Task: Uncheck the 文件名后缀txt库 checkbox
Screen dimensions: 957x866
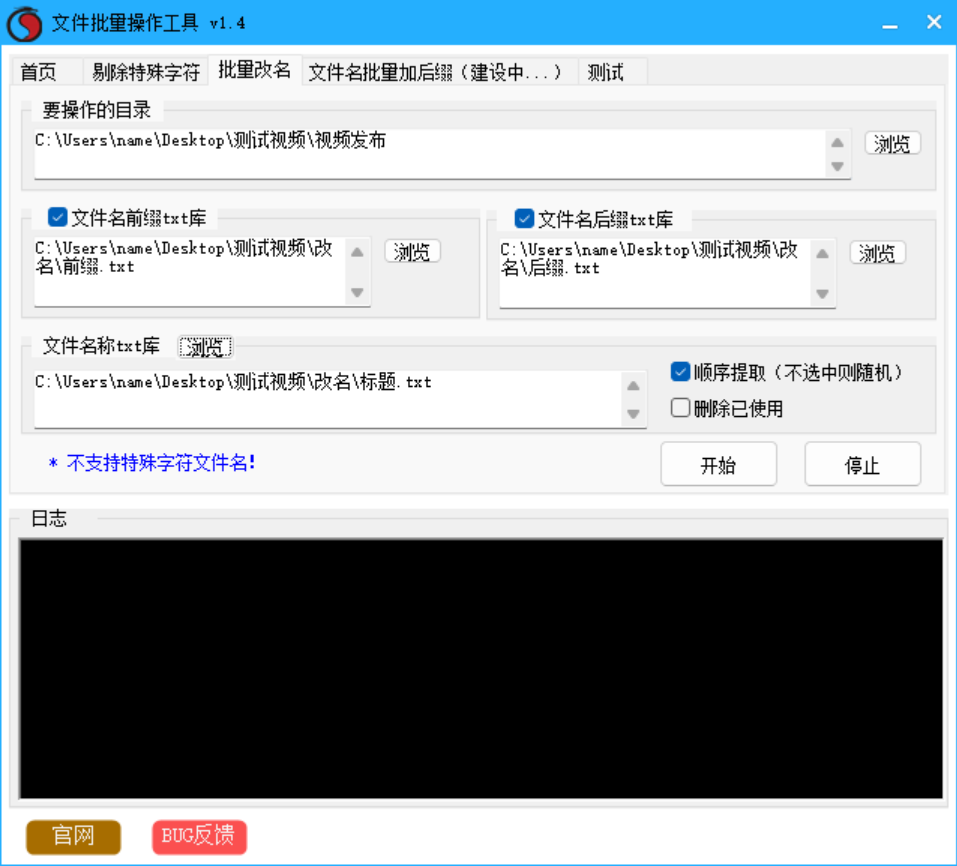Action: coord(524,218)
